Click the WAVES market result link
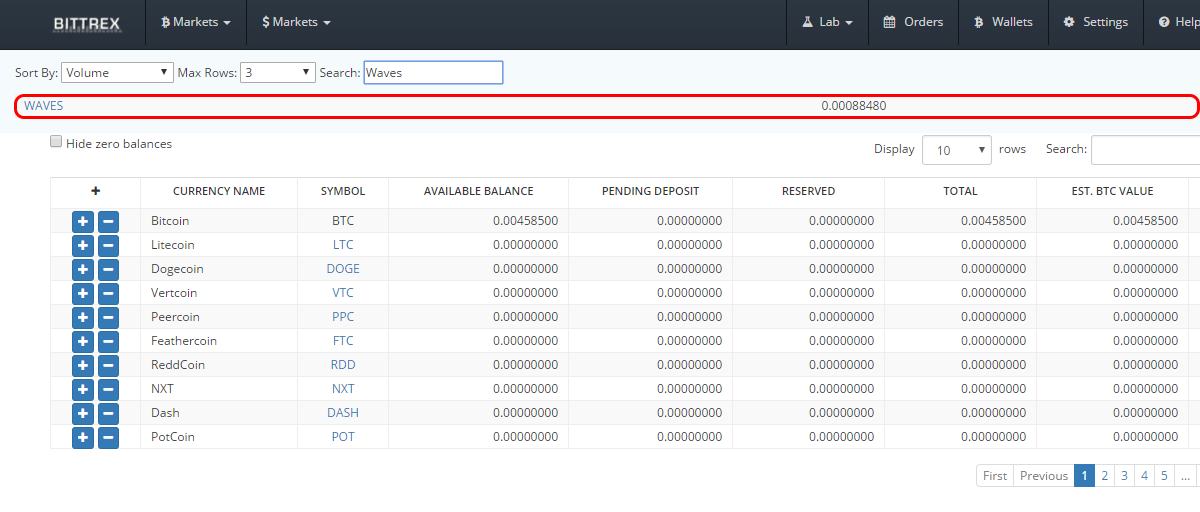 [44, 105]
